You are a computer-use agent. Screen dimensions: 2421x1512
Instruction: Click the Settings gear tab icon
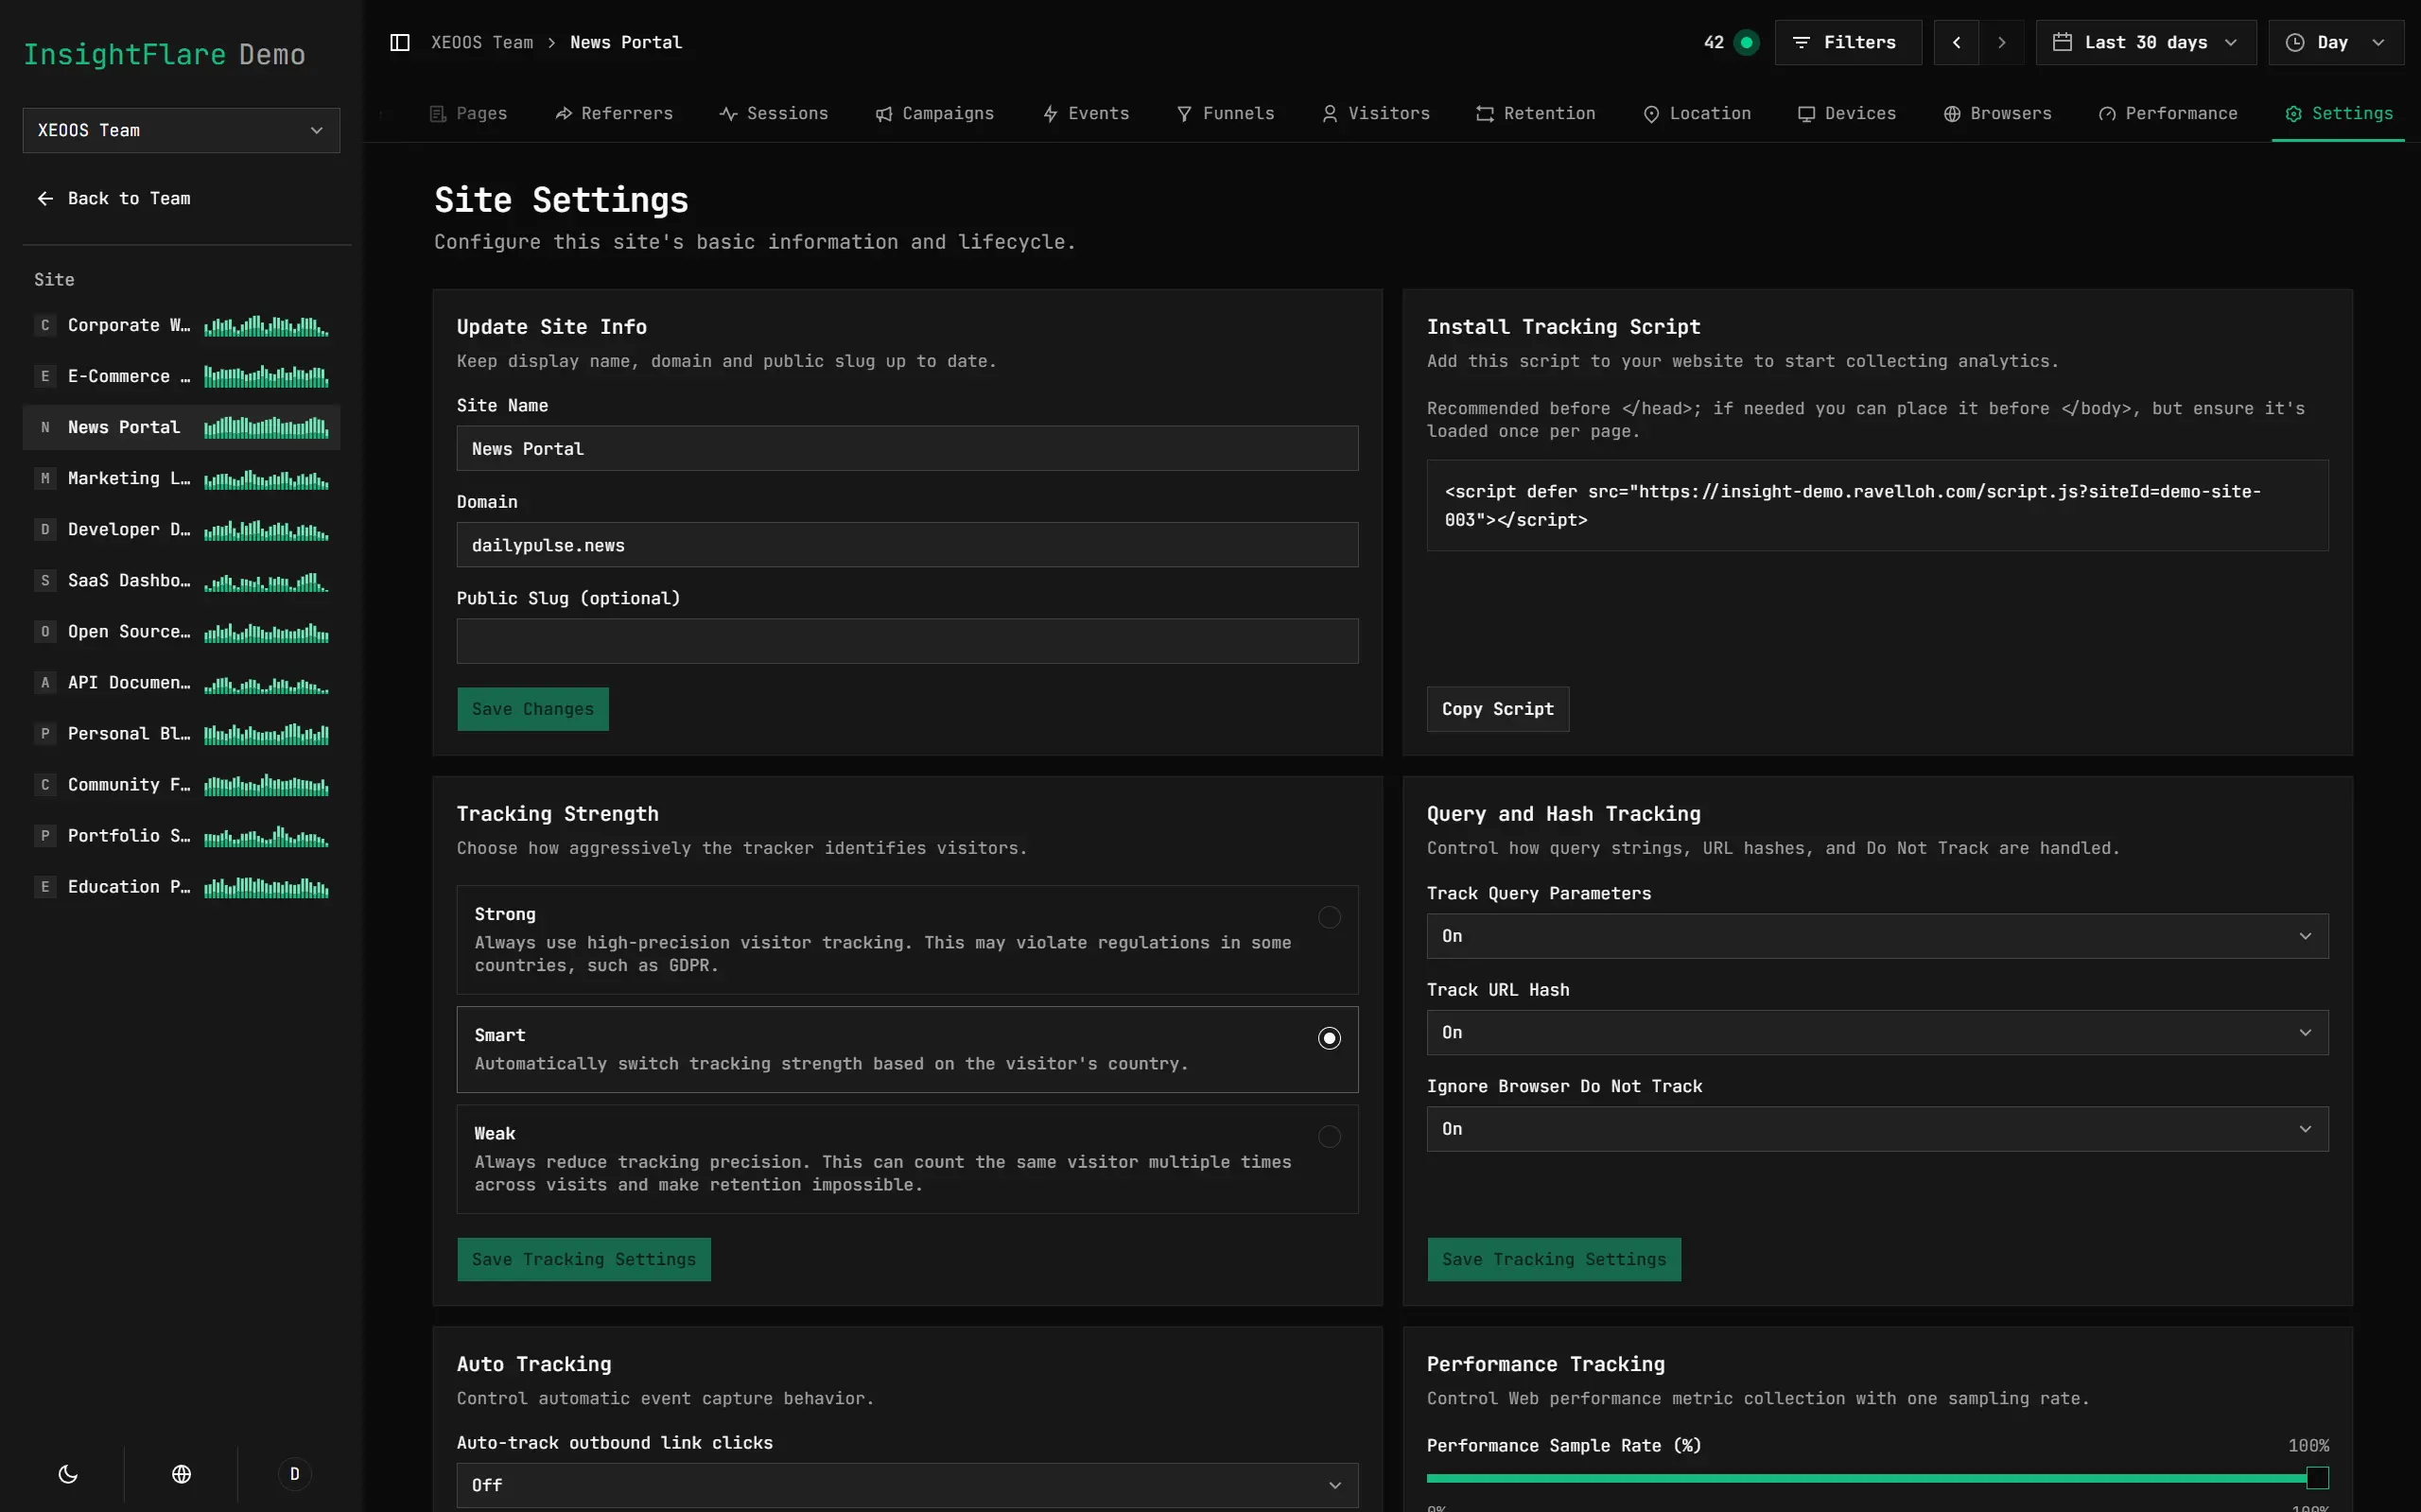click(2293, 114)
